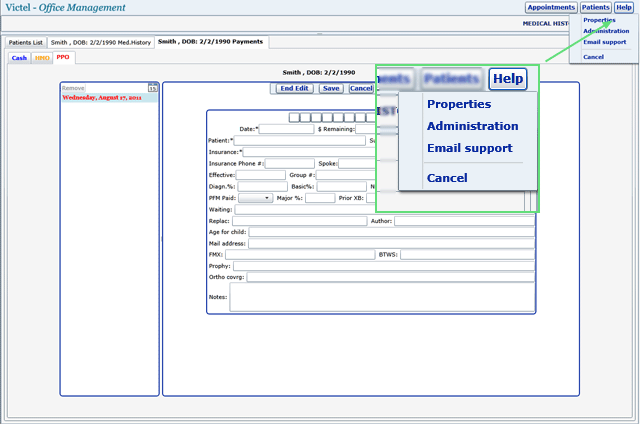
Task: Focus the Insurance field
Action: (x=309, y=152)
